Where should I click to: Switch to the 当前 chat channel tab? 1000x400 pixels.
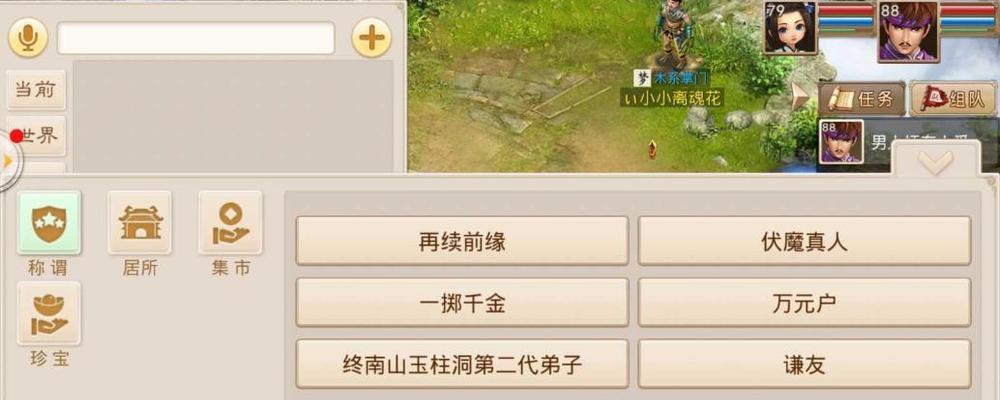pos(36,90)
